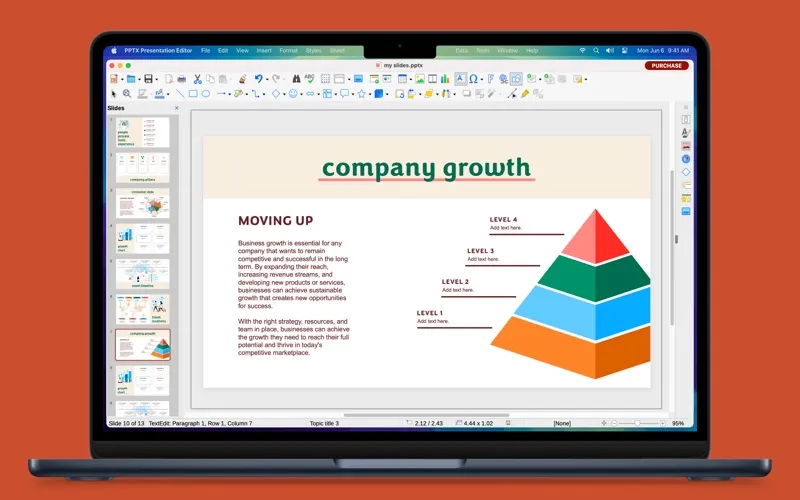The image size is (800, 500).
Task: Run the spelling check ABC icon
Action: tap(309, 79)
